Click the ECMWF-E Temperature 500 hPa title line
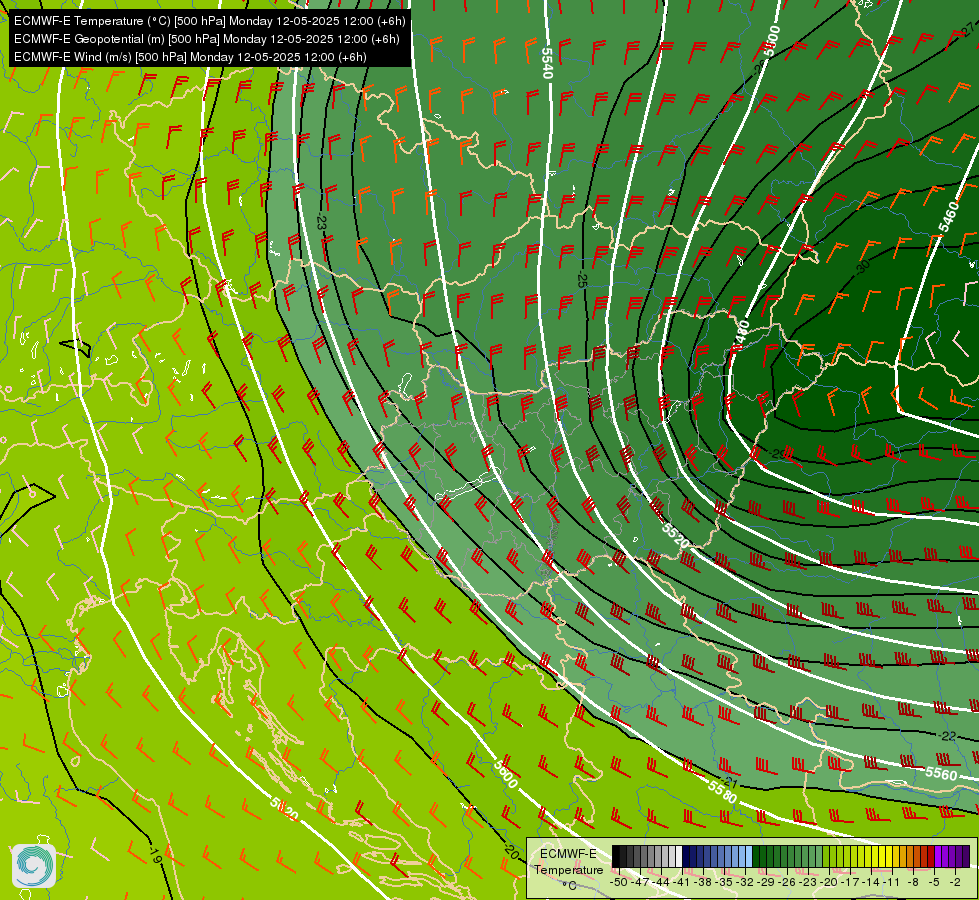The width and height of the screenshot is (979, 900). (209, 21)
